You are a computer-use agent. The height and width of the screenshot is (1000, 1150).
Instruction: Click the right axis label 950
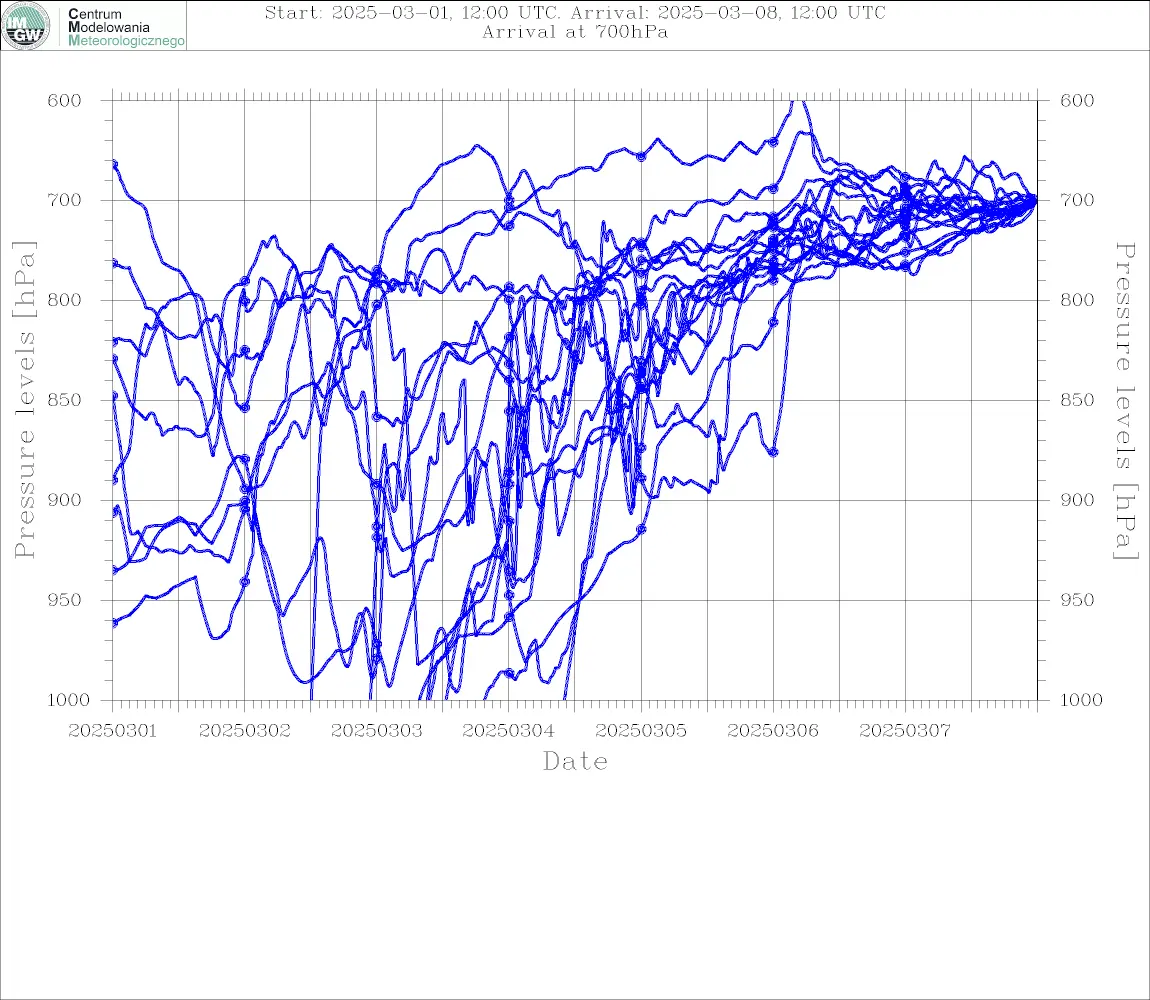pyautogui.click(x=1077, y=600)
